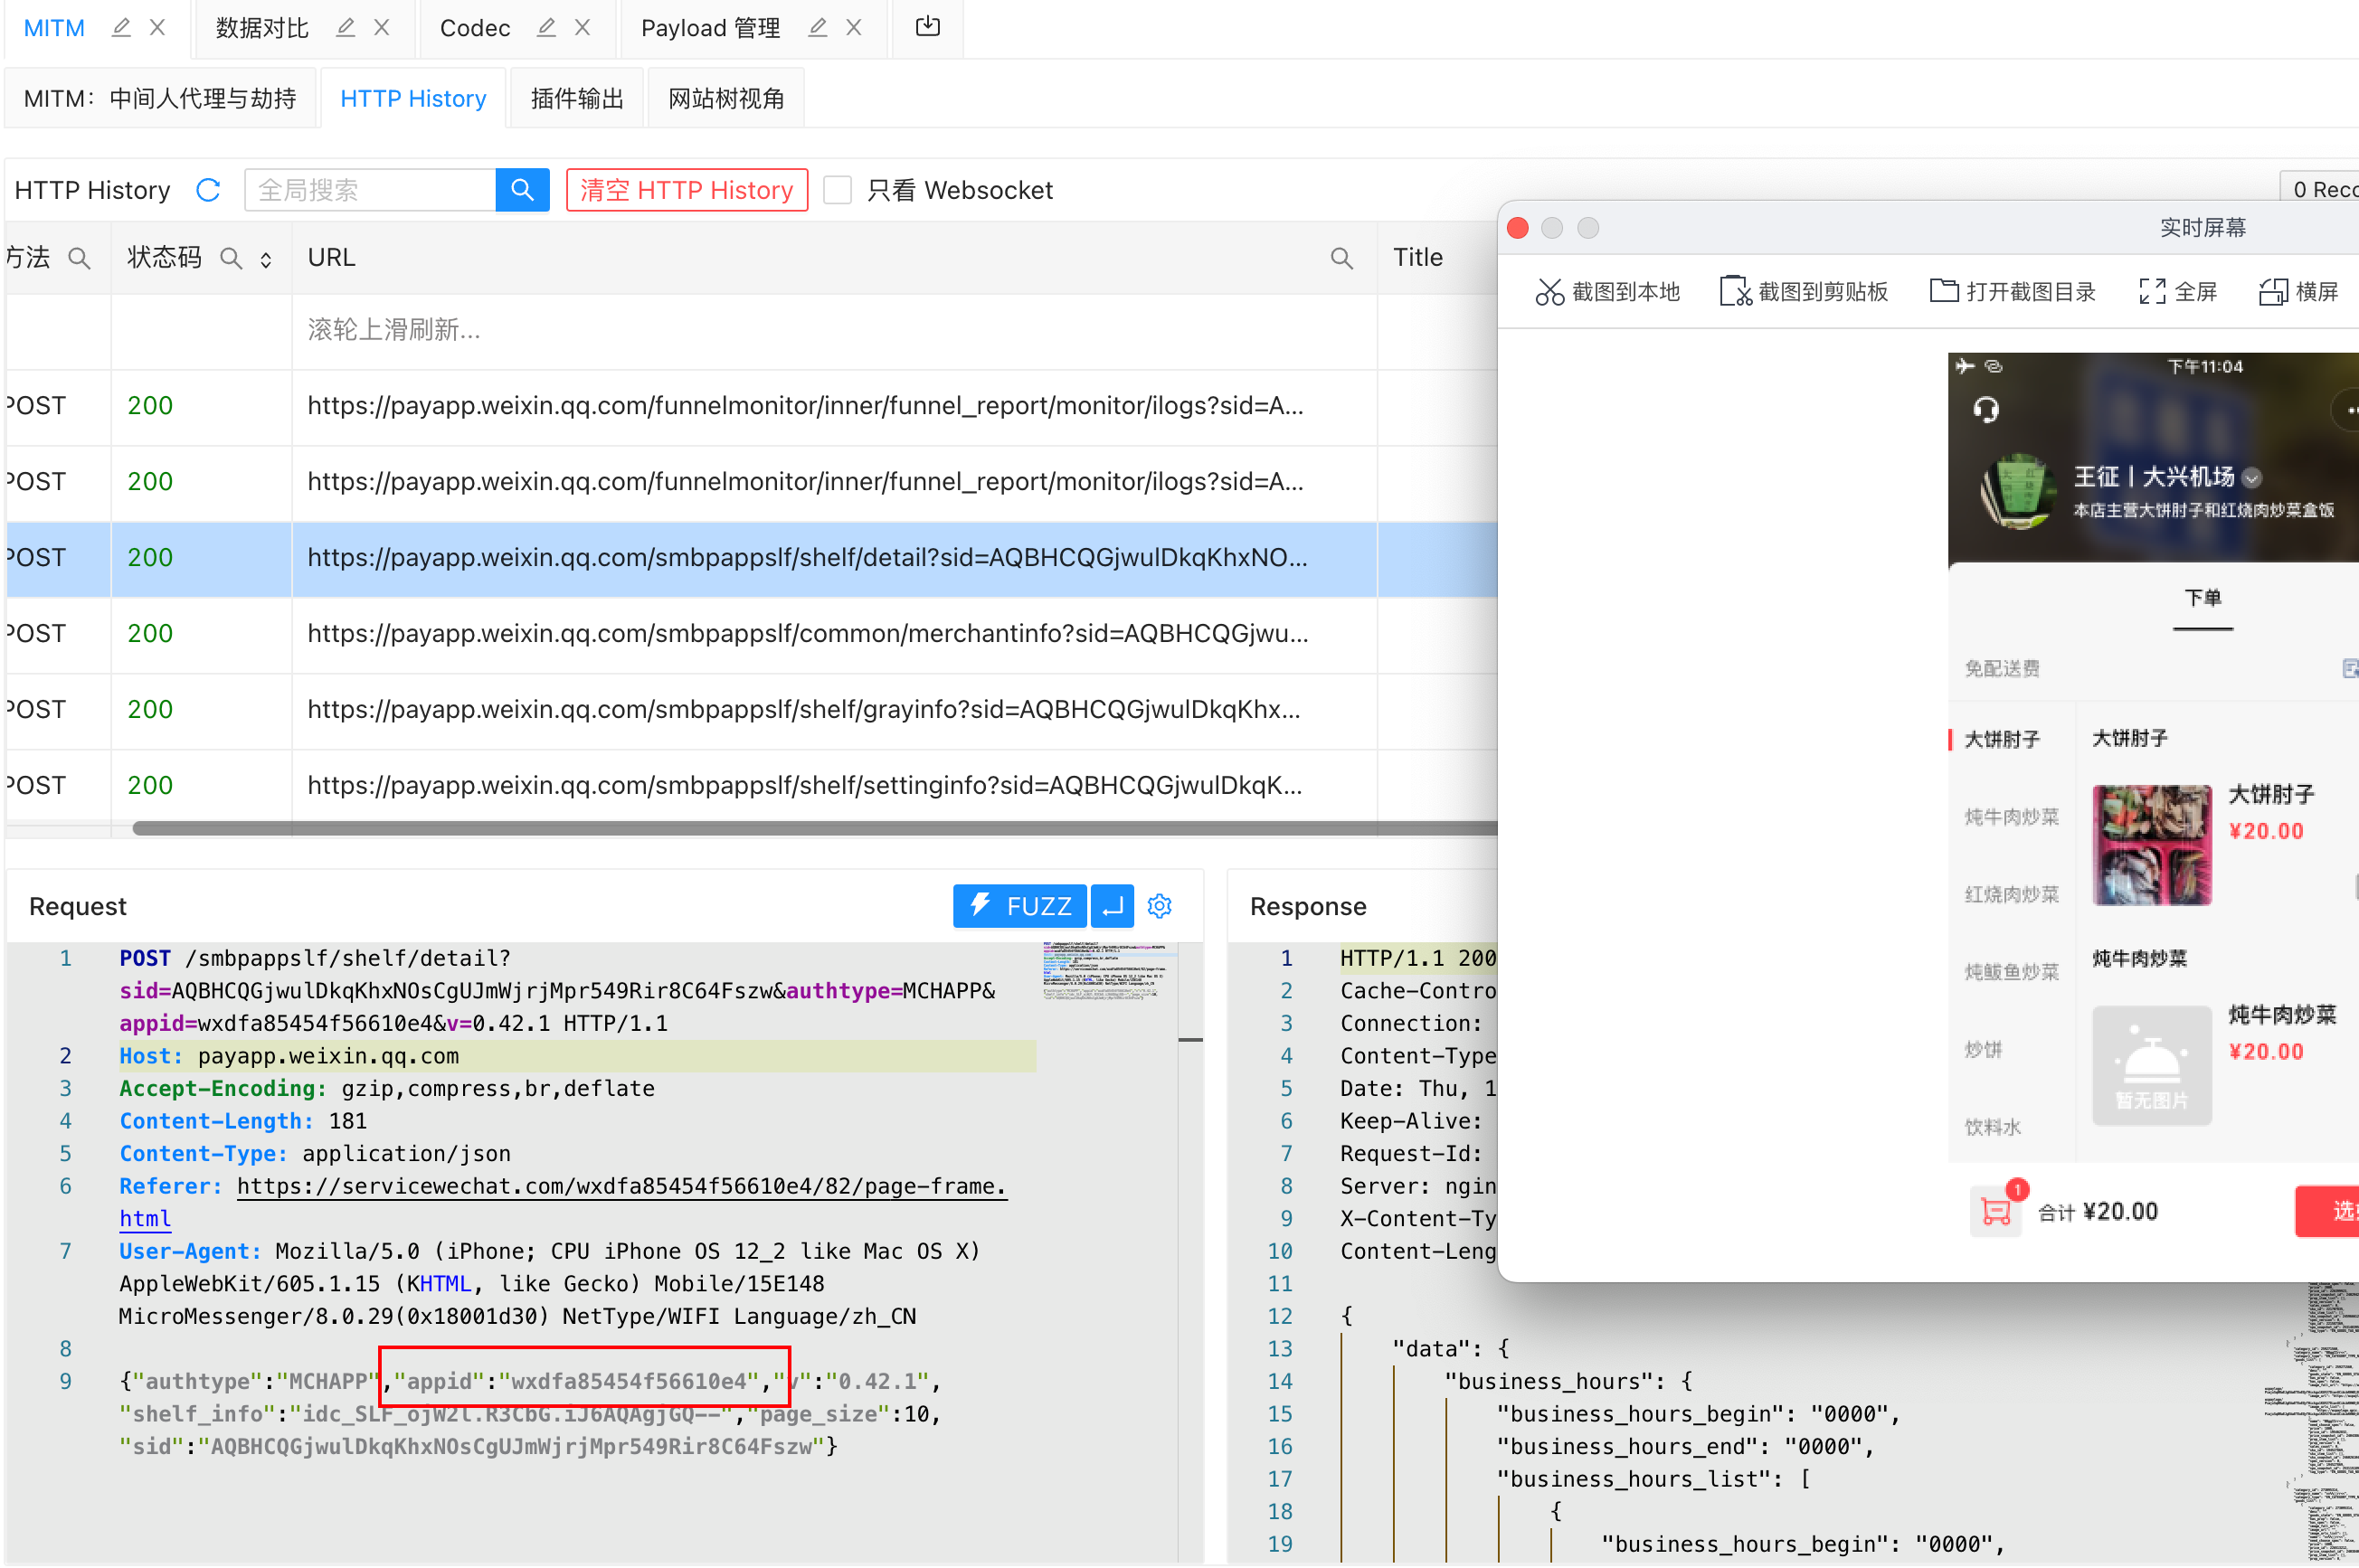The height and width of the screenshot is (1568, 2359).
Task: Click 截图到剪贴板 in 实时屏幕 window
Action: [x=1804, y=292]
